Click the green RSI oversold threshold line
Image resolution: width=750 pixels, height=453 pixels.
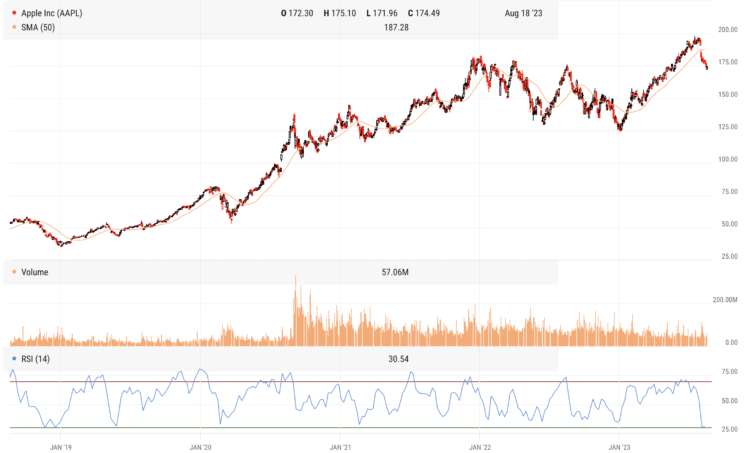point(361,427)
